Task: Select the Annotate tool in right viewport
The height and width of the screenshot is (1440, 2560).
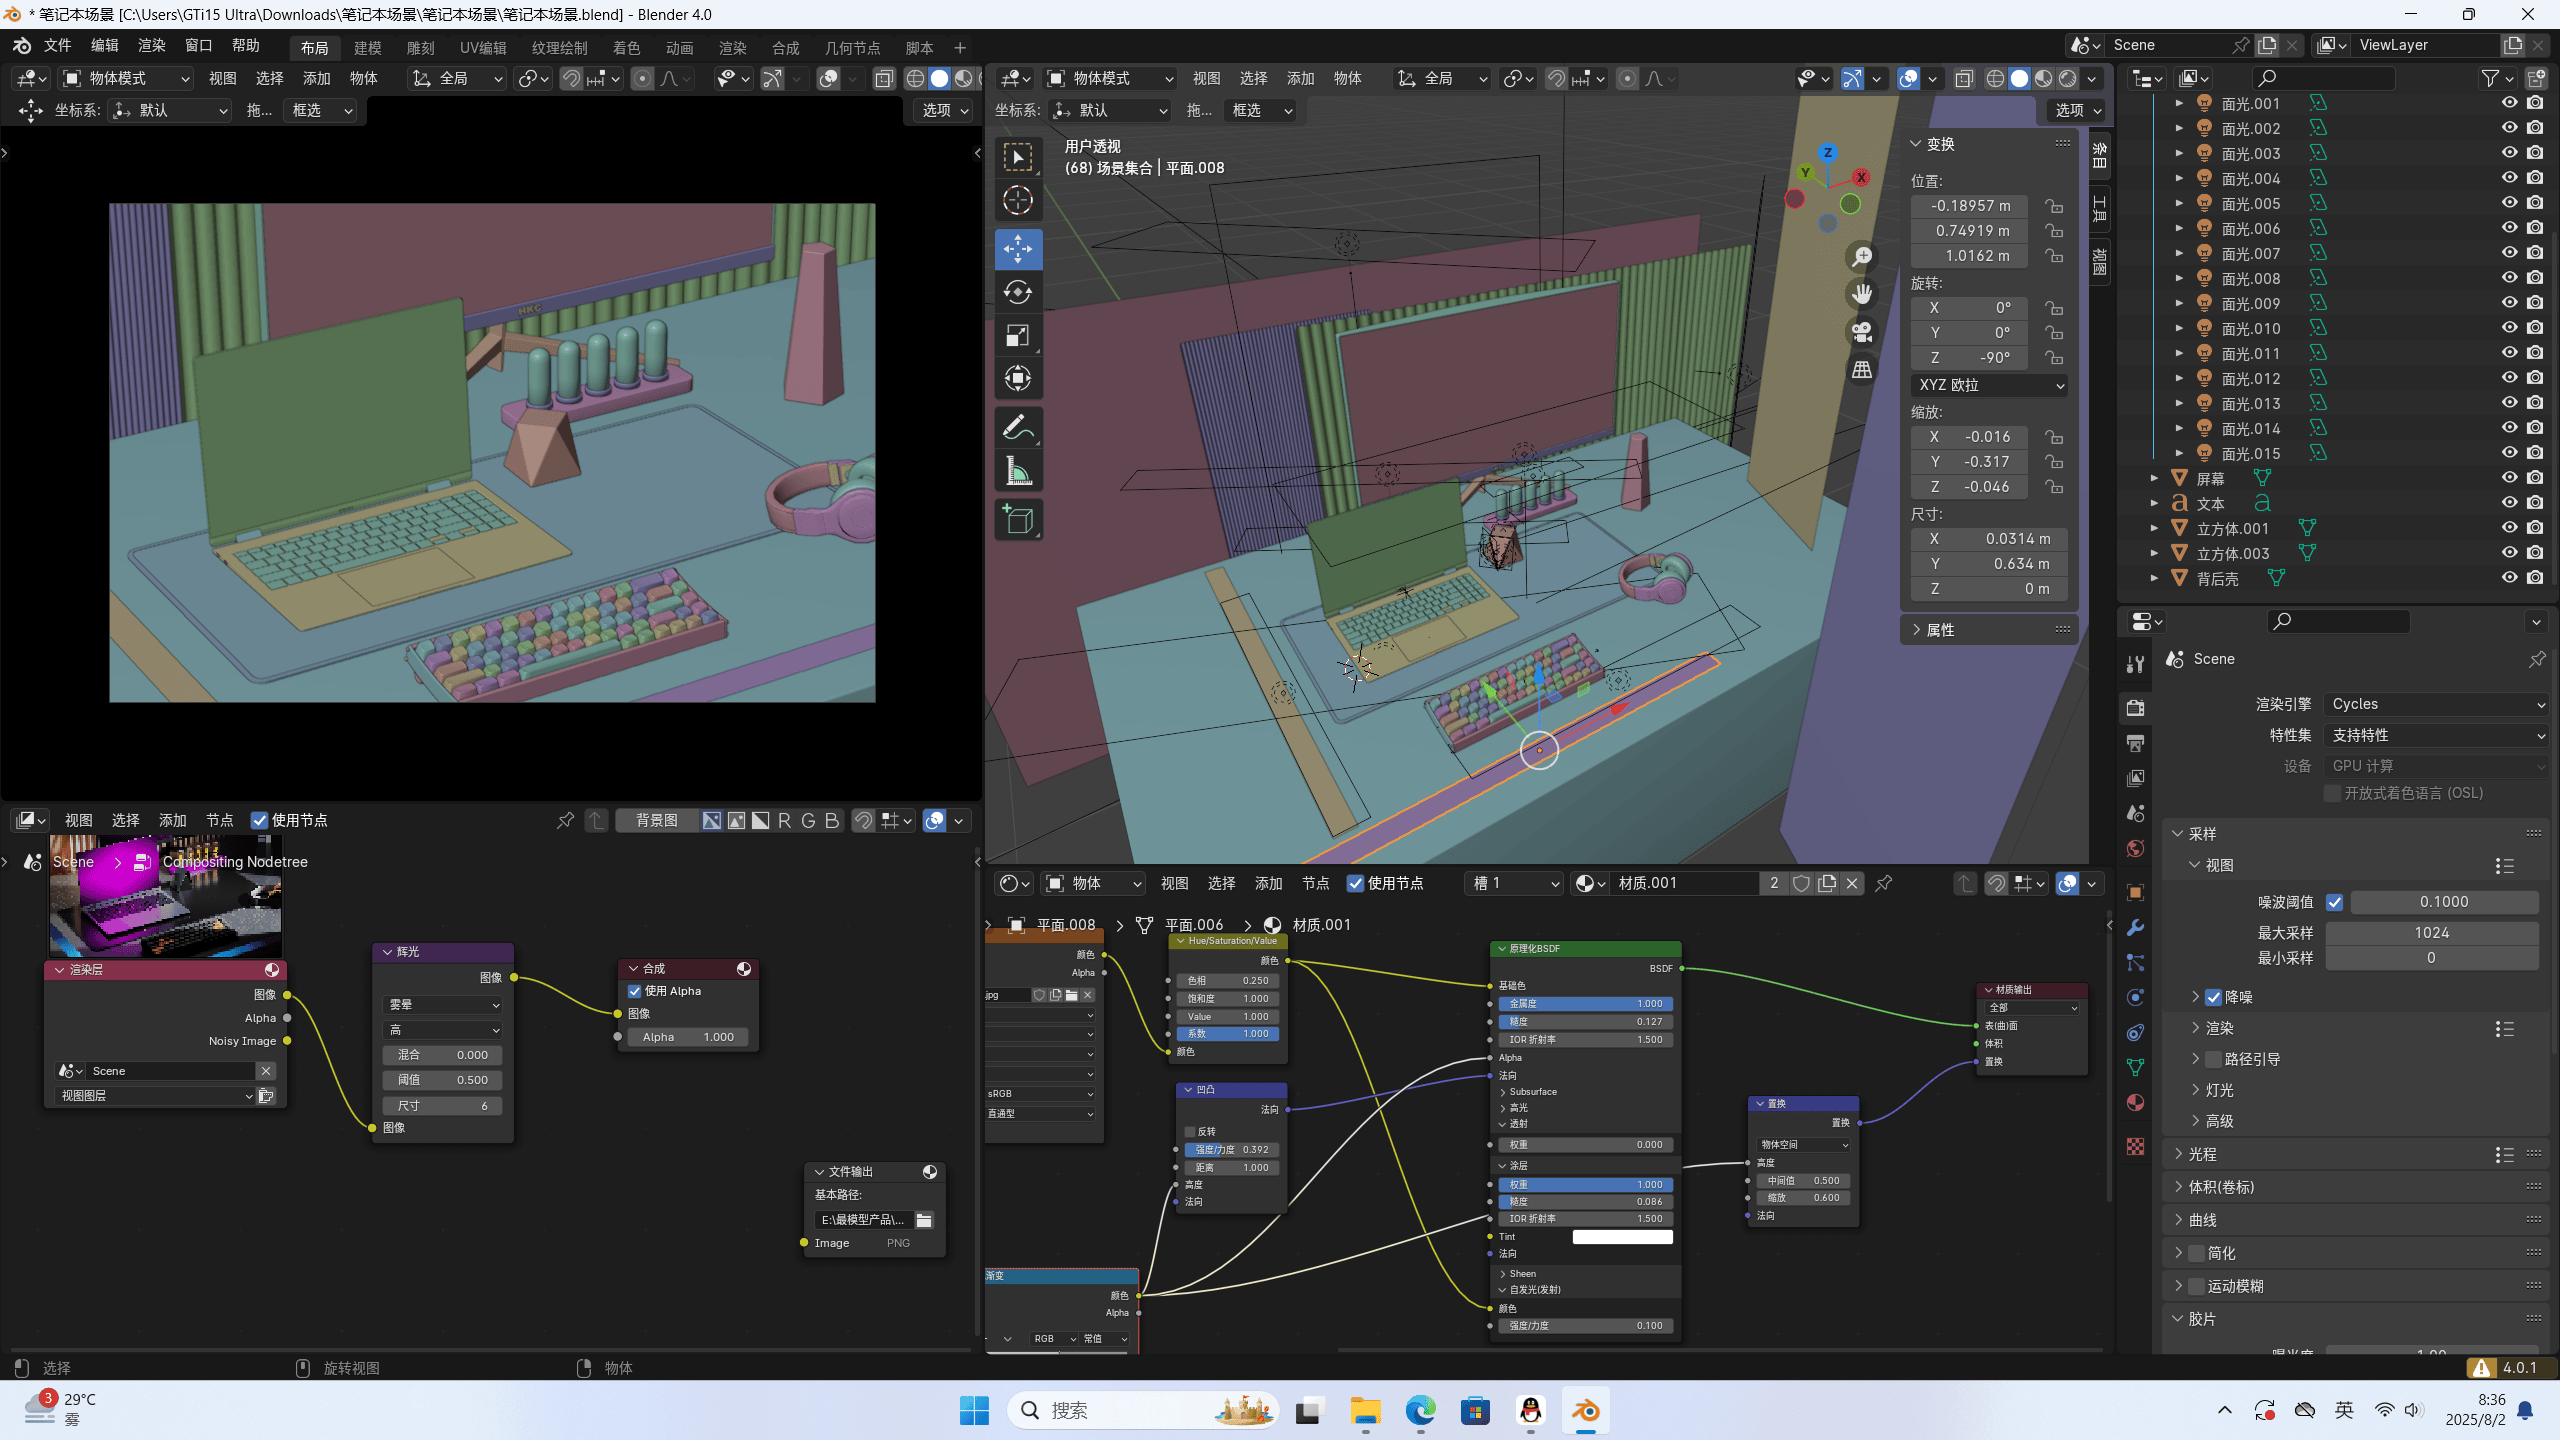Action: 1018,428
